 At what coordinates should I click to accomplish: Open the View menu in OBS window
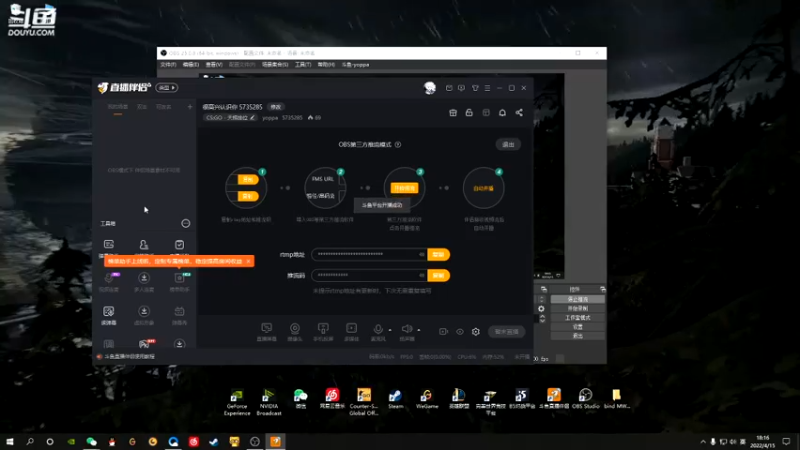point(214,65)
